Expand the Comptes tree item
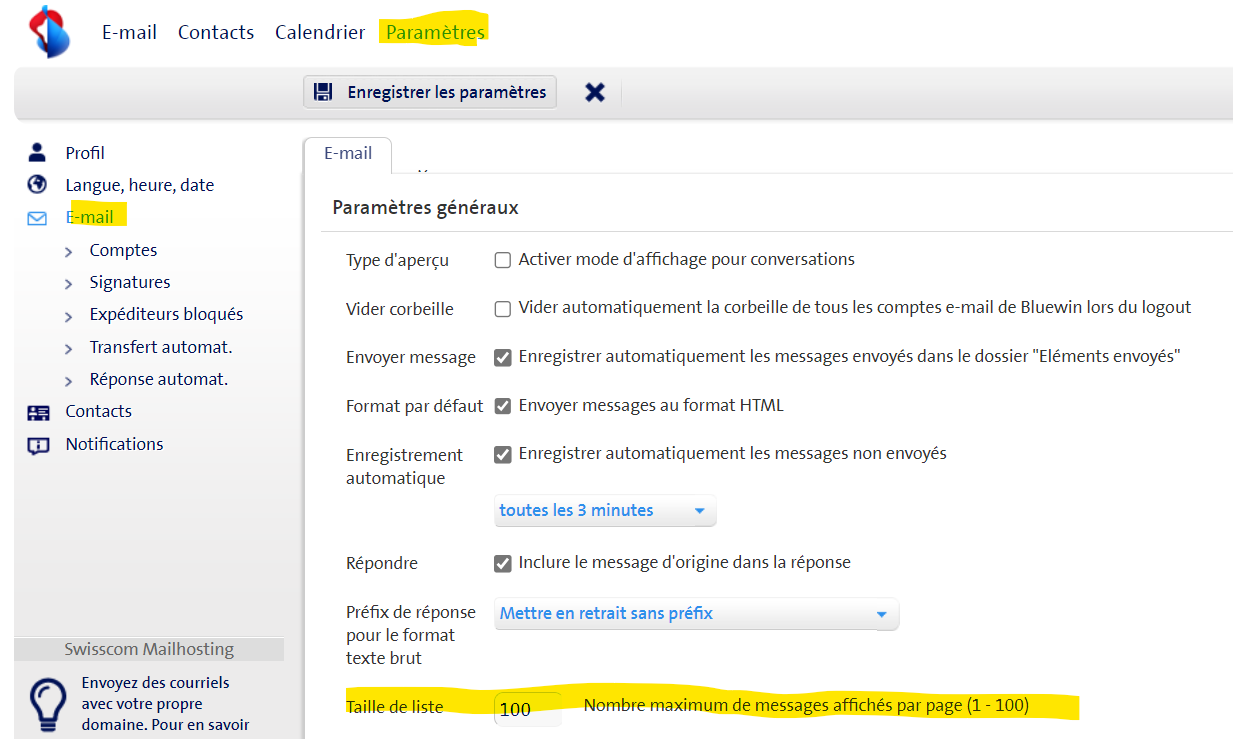The height and width of the screenshot is (739, 1233). 69,251
